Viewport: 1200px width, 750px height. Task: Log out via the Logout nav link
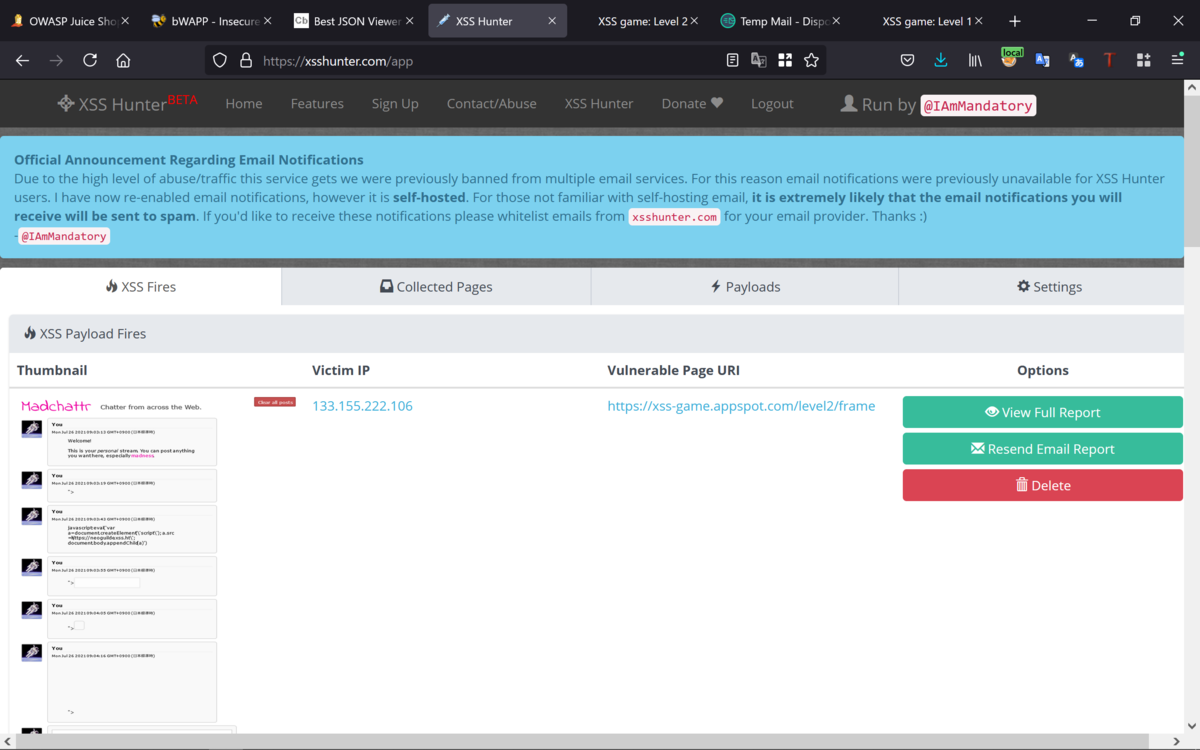(772, 104)
